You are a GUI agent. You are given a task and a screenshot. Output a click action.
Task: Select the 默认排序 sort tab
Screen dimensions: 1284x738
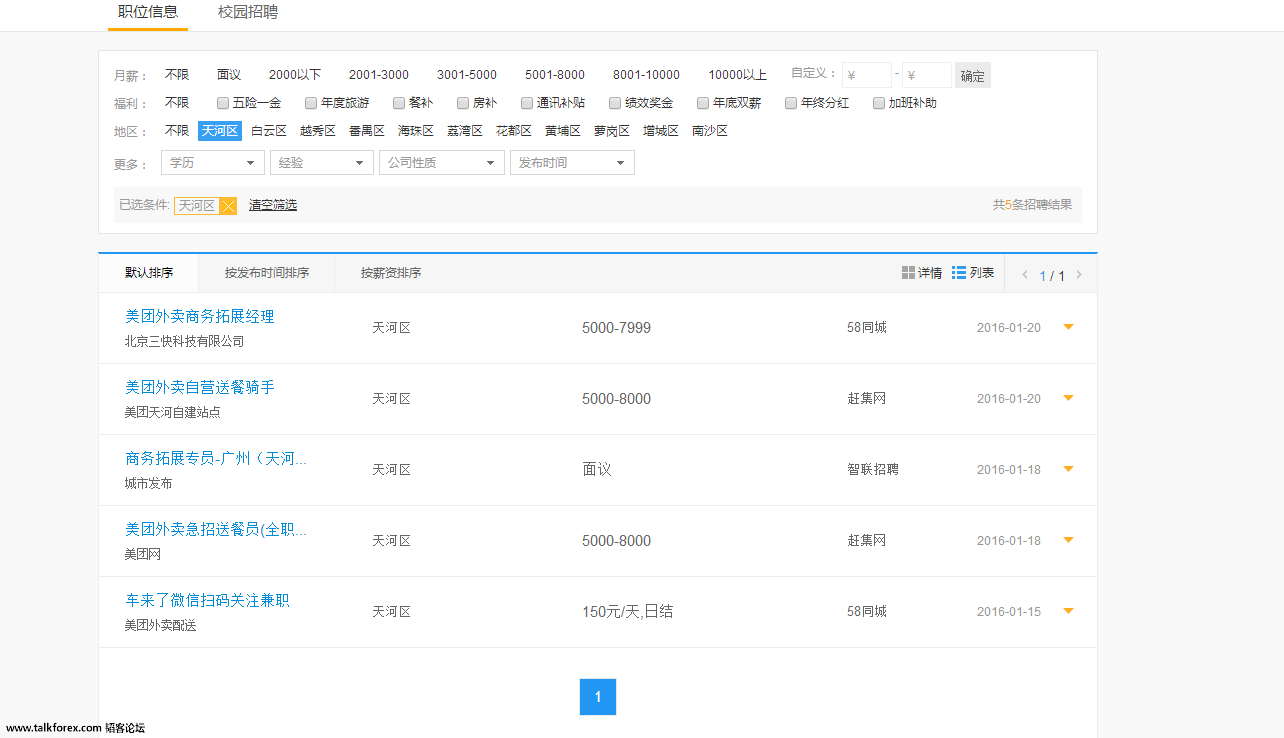pyautogui.click(x=149, y=273)
